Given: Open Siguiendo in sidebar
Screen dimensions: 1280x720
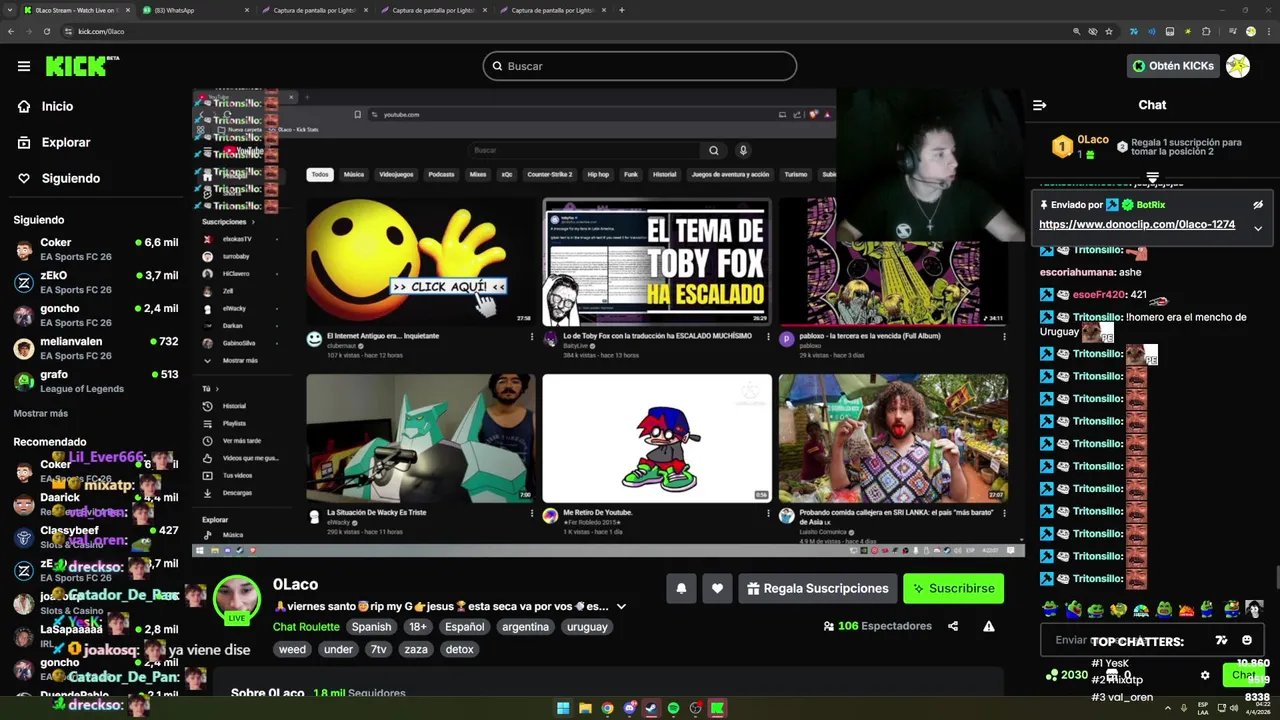Looking at the screenshot, I should [x=59, y=178].
